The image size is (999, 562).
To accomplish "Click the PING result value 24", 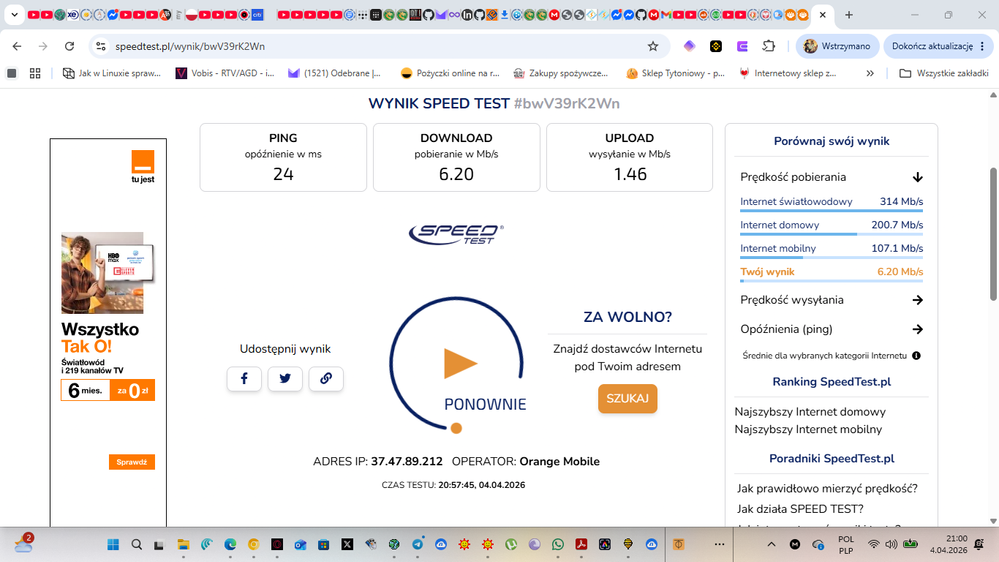I will point(283,174).
